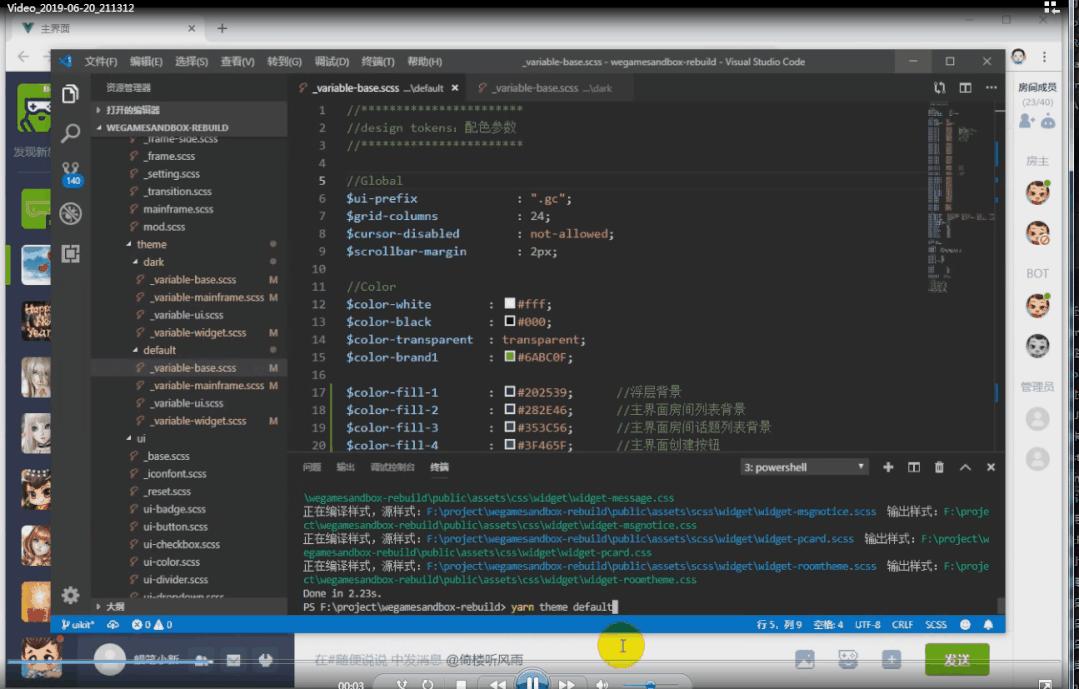Click the #6ABC0F green color swatch
The height and width of the screenshot is (689, 1079).
point(510,357)
